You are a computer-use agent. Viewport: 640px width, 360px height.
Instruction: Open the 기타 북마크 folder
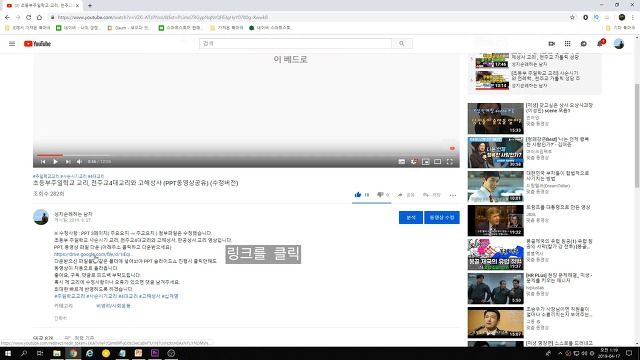click(x=620, y=28)
